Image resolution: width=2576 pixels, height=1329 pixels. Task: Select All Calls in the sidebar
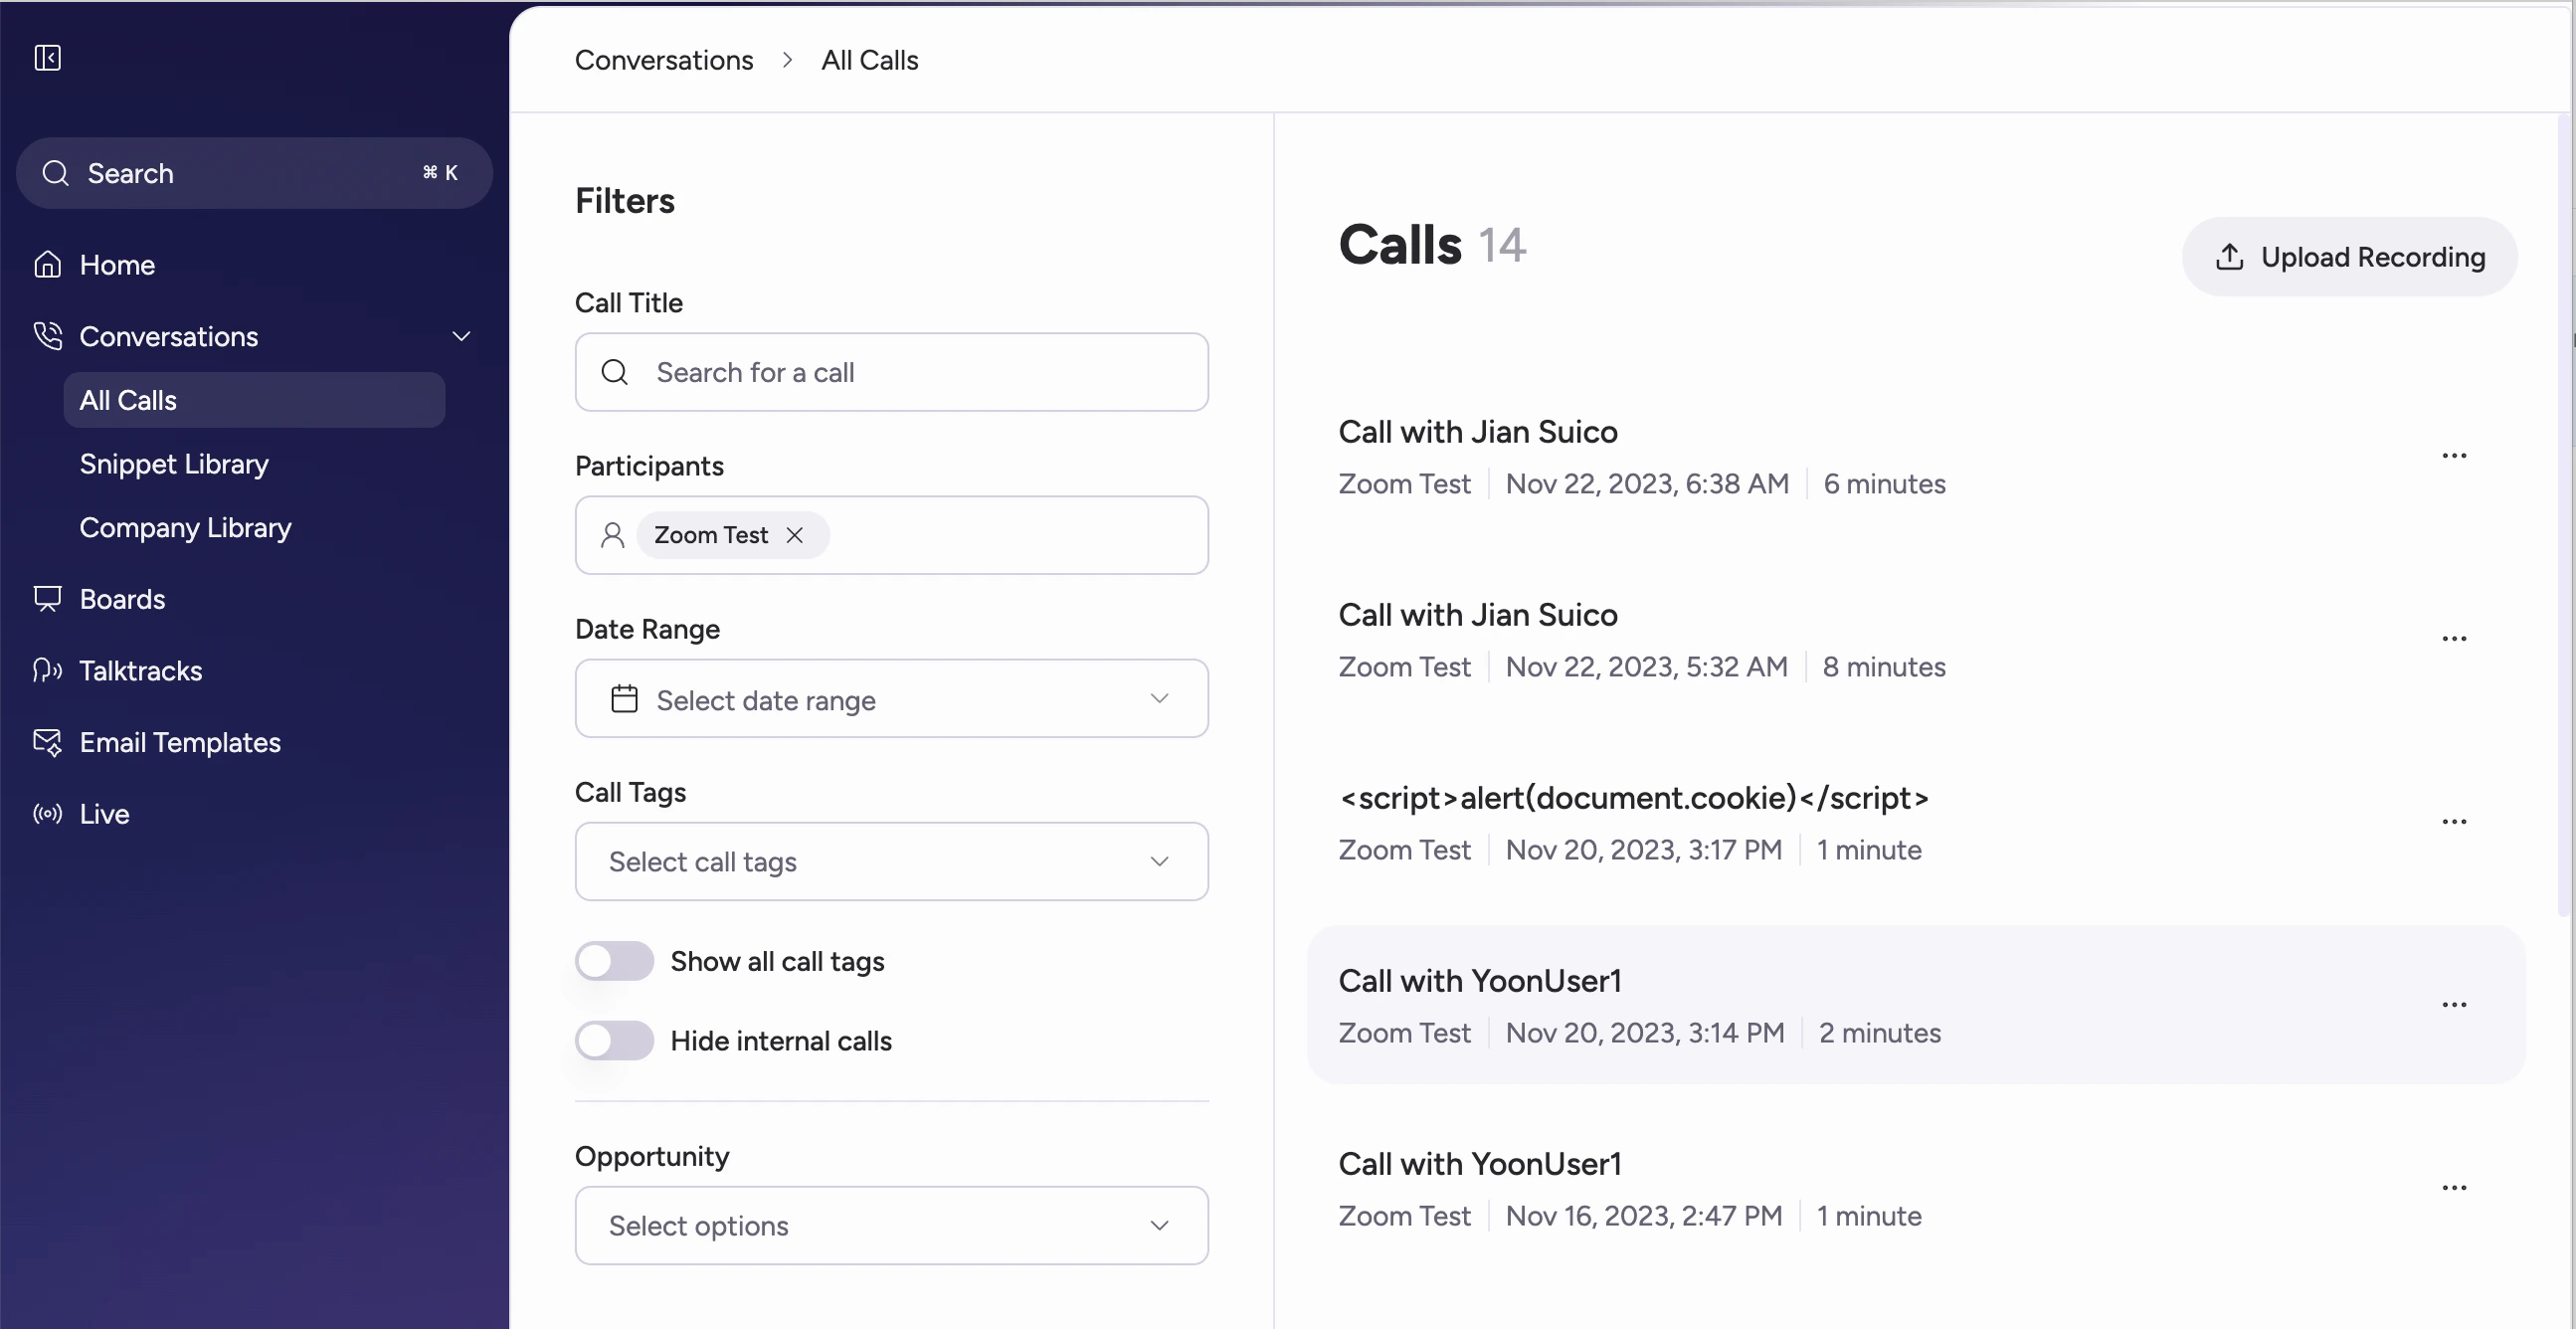pyautogui.click(x=127, y=399)
